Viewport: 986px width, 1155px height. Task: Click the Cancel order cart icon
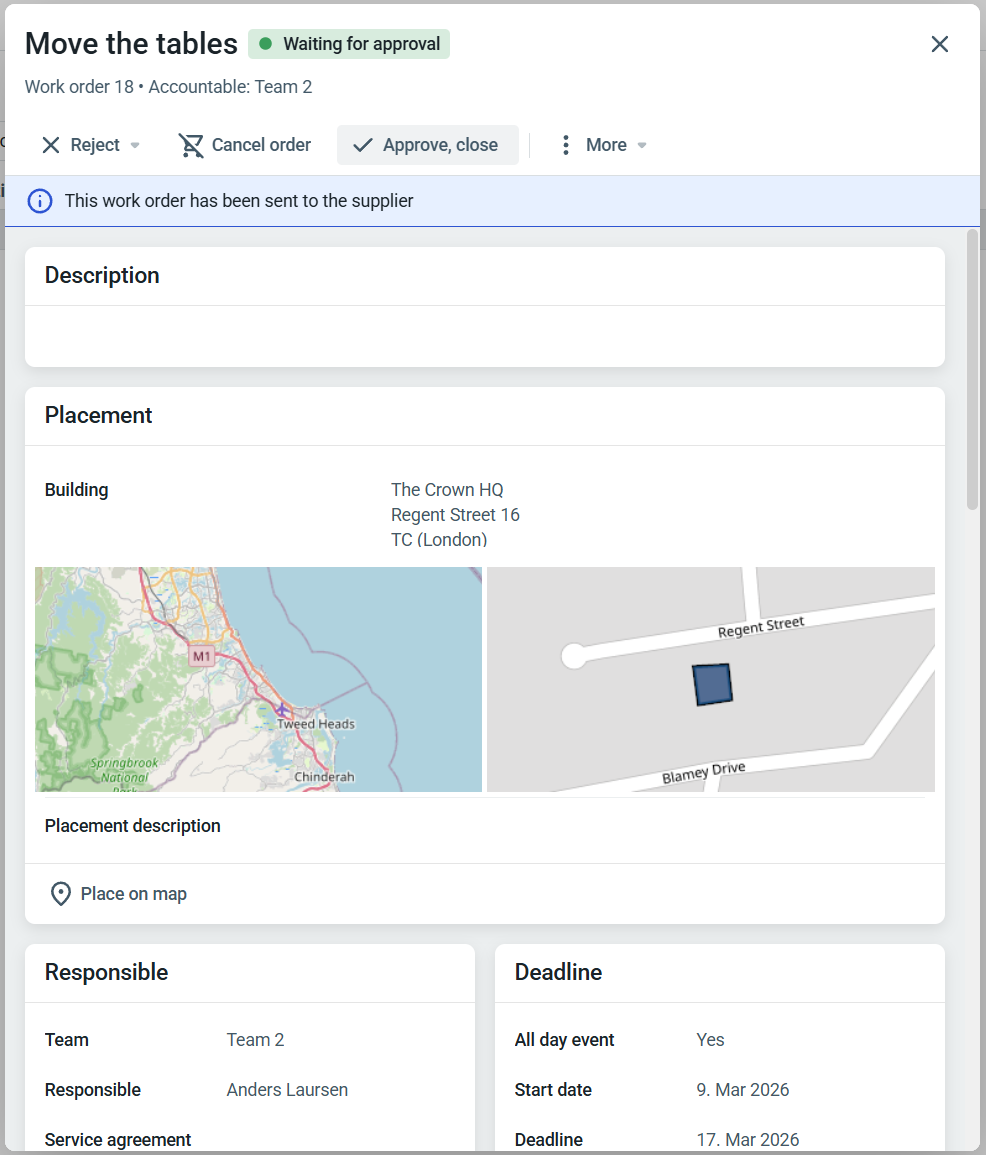(x=191, y=145)
